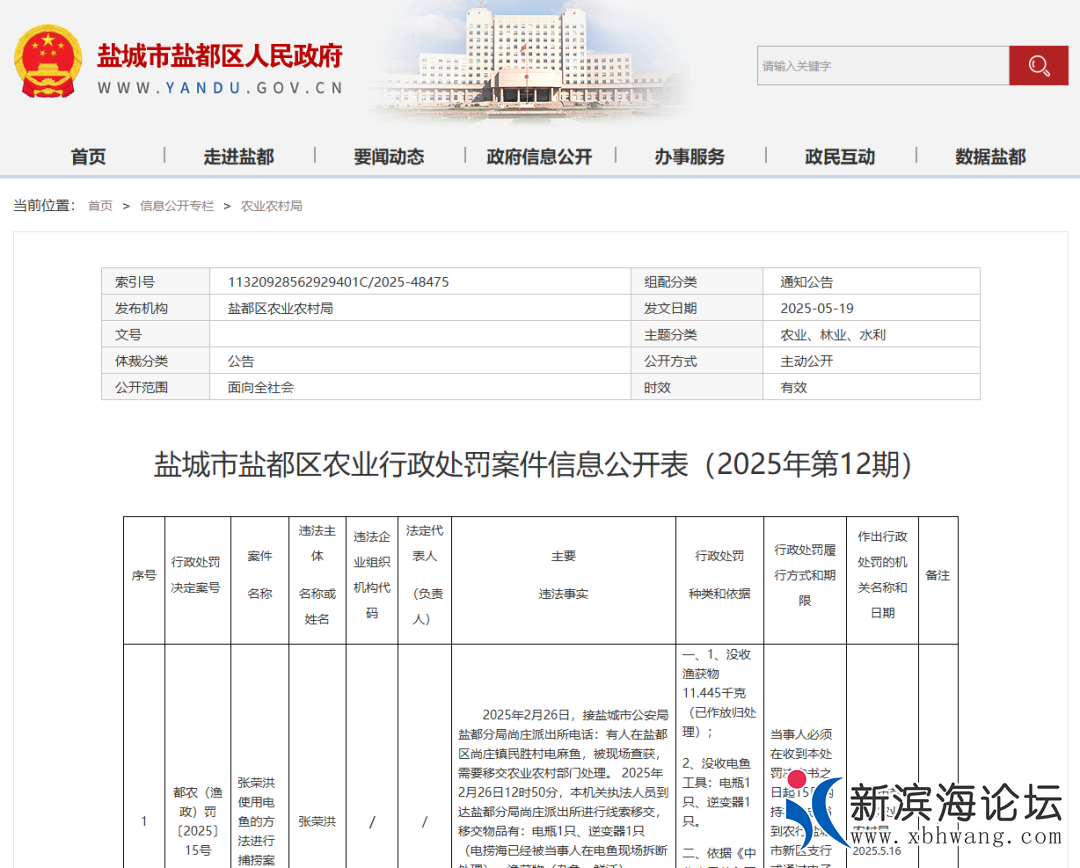Select 办事服务 in navigation bar

(x=690, y=157)
